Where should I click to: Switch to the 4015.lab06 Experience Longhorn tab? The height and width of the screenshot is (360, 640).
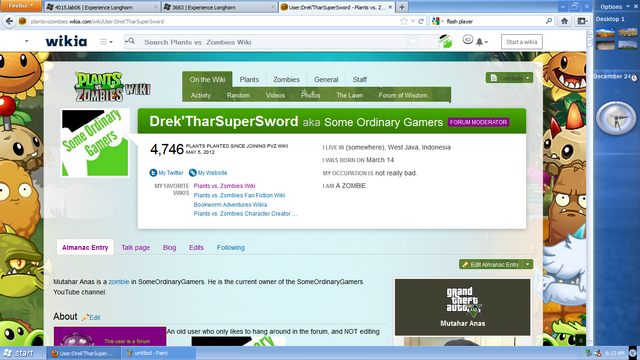[x=102, y=7]
